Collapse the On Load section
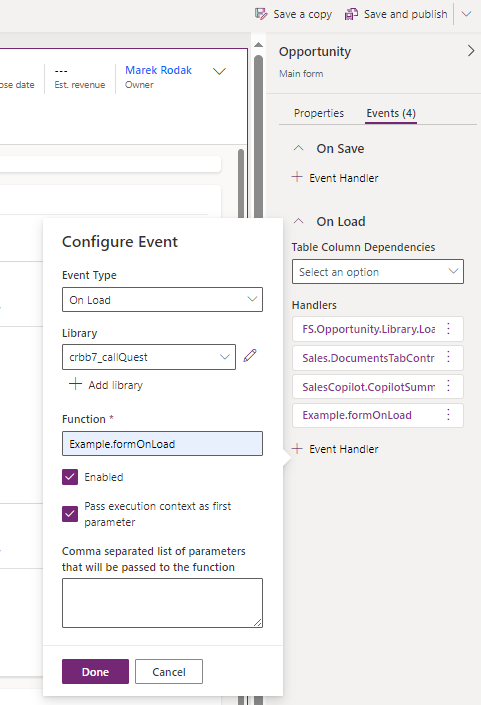 tap(298, 221)
